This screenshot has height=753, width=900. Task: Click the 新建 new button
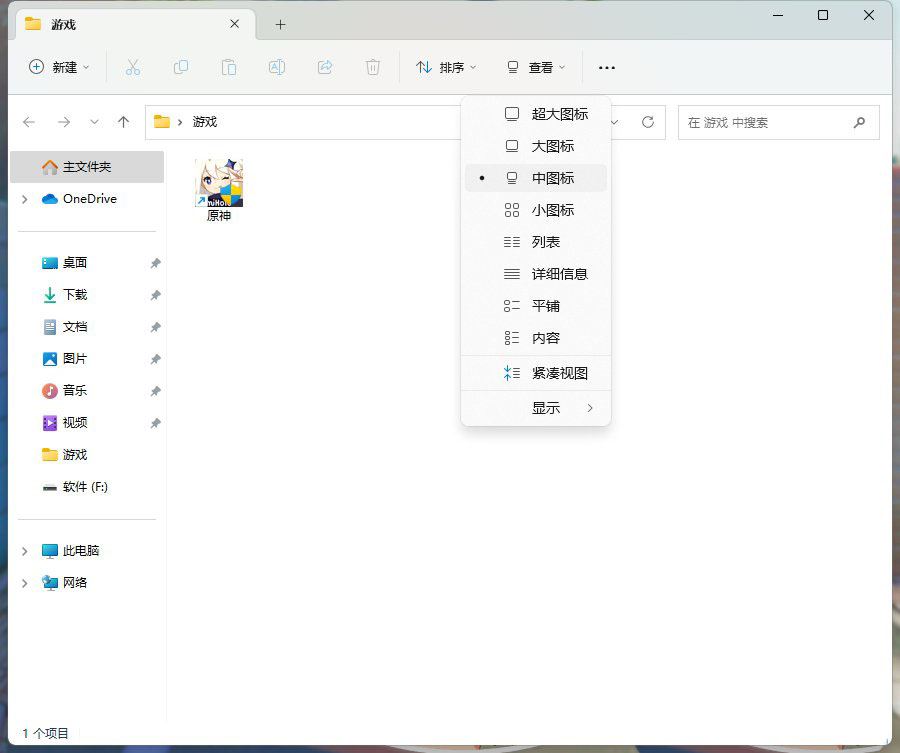pyautogui.click(x=59, y=67)
